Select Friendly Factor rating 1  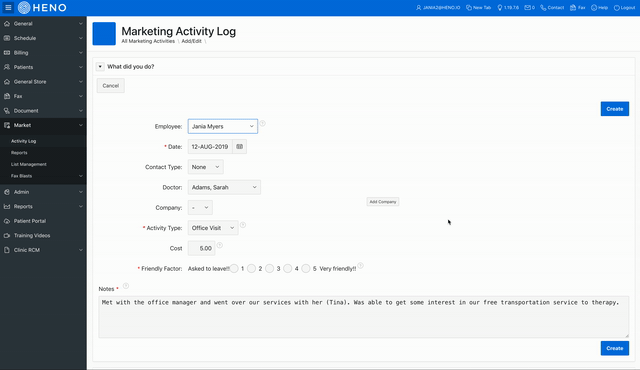234,268
